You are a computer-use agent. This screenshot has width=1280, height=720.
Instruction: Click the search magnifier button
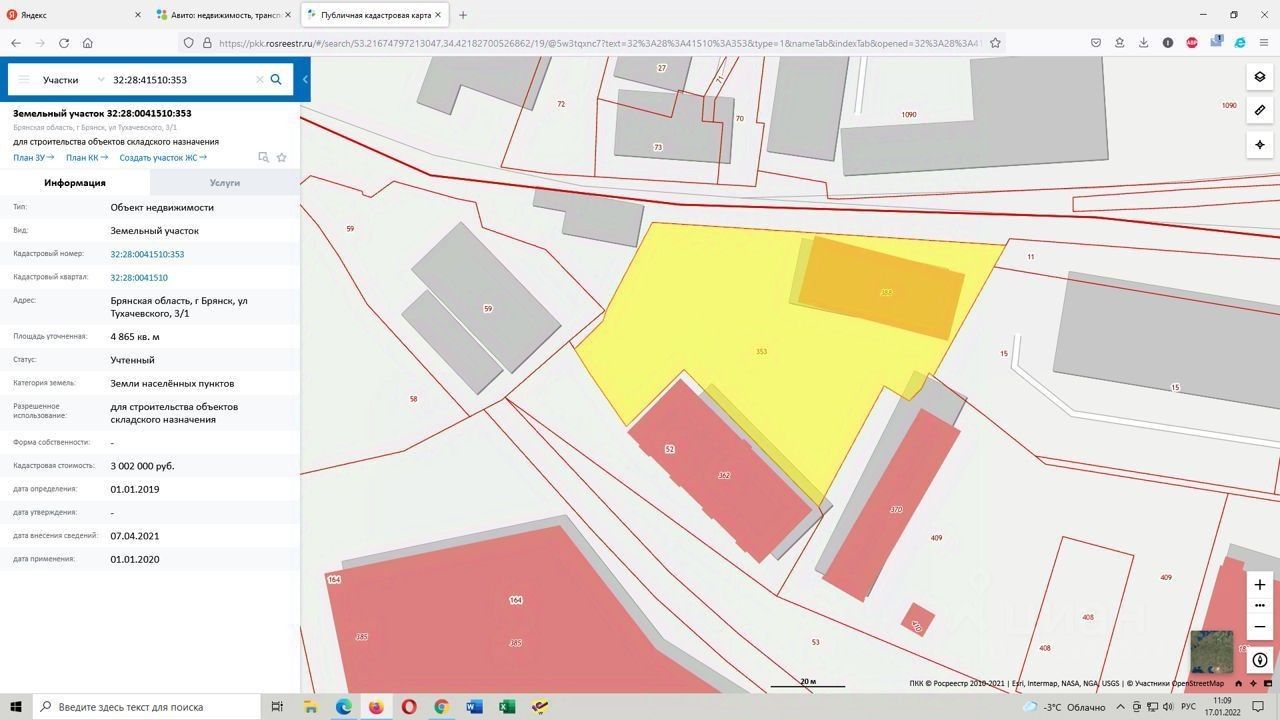point(276,79)
